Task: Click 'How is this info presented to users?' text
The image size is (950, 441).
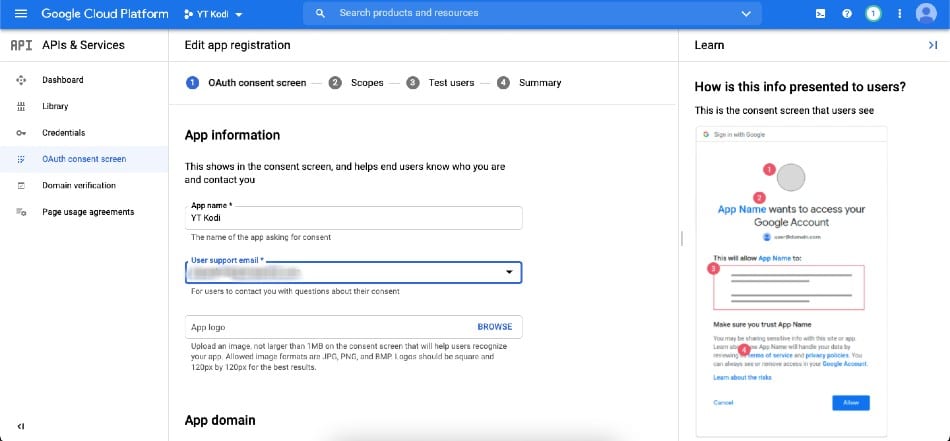Action: [800, 87]
